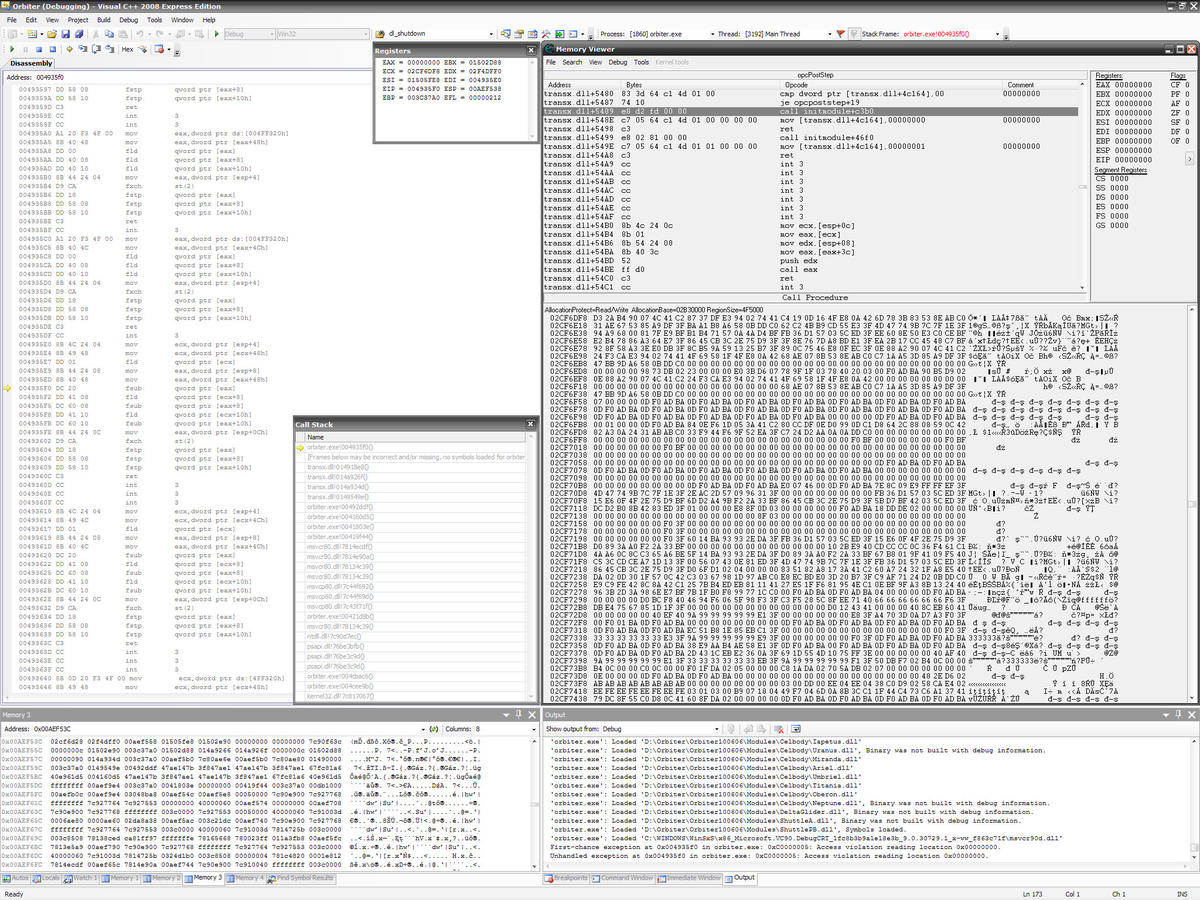Click the Start Debugging green arrow icon
The width and height of the screenshot is (1200, 900).
coord(217,34)
